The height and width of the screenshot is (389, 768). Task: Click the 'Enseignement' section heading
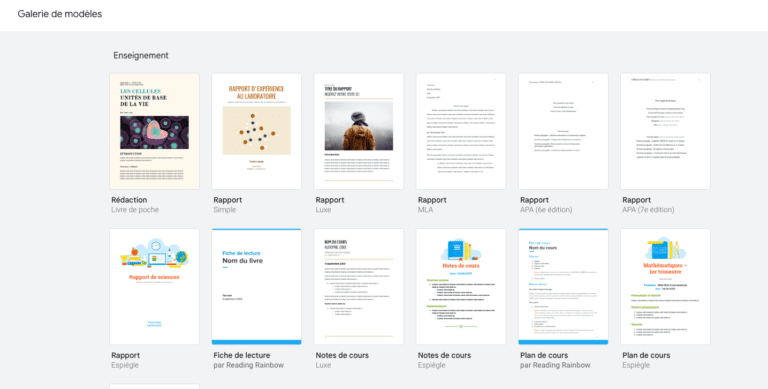pos(141,55)
